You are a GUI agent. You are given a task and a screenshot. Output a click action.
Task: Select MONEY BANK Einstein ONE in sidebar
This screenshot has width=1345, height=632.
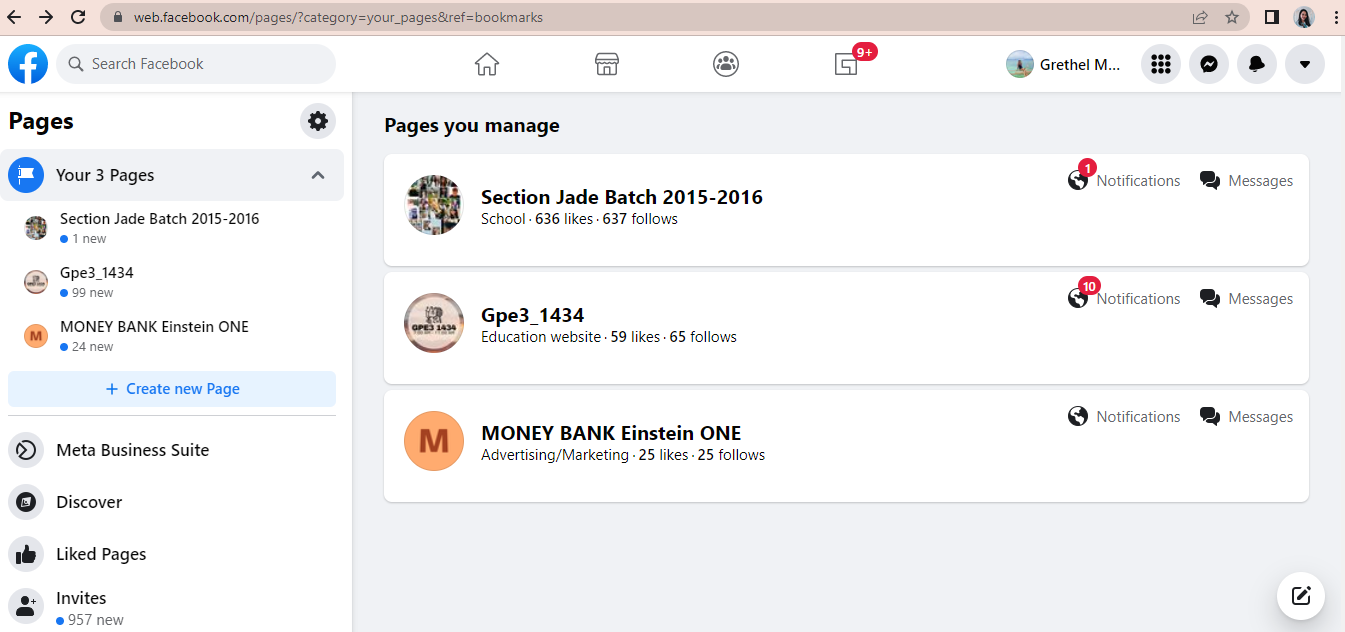tap(172, 336)
